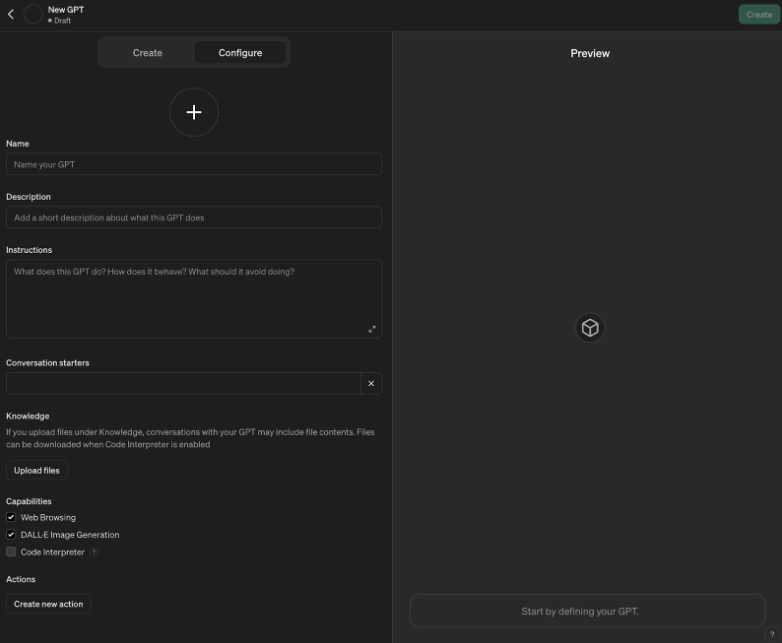Image resolution: width=782 pixels, height=643 pixels.
Task: Disable the Web Browsing capability
Action: pos(11,517)
